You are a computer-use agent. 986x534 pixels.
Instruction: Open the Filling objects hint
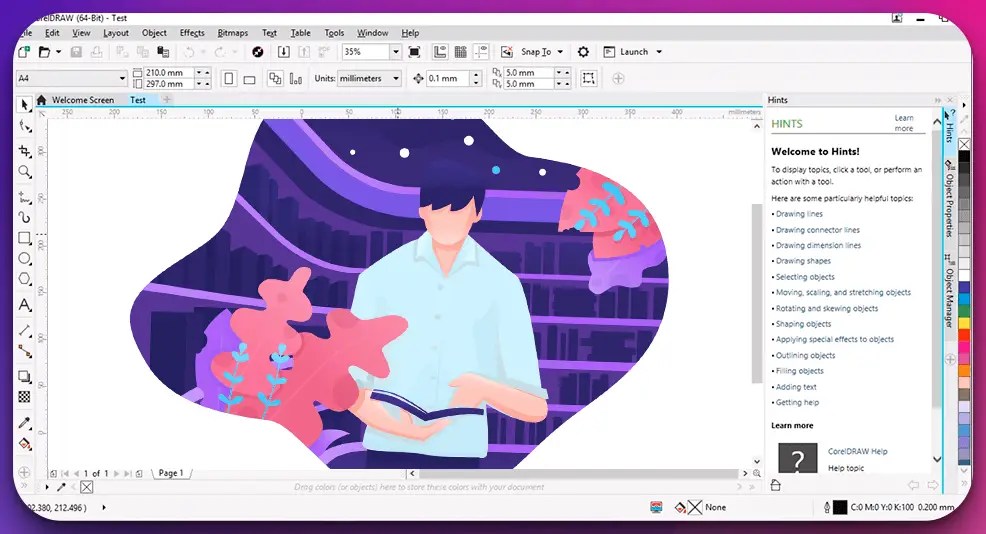tap(799, 371)
